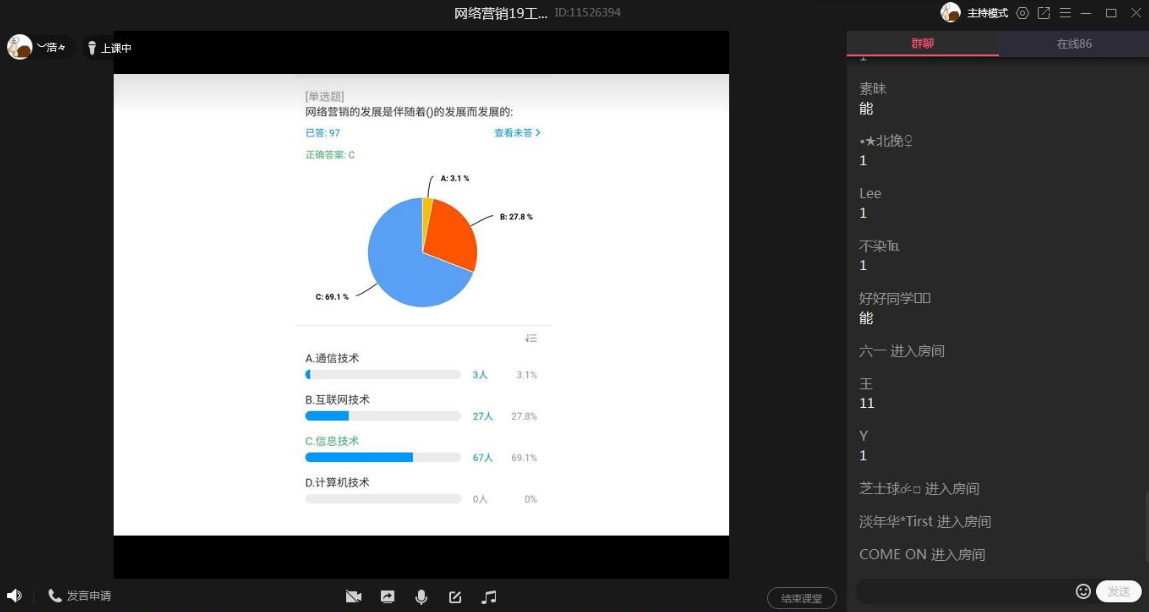This screenshot has width=1149, height=612.
Task: Toggle the speaker volume icon
Action: tap(14, 596)
